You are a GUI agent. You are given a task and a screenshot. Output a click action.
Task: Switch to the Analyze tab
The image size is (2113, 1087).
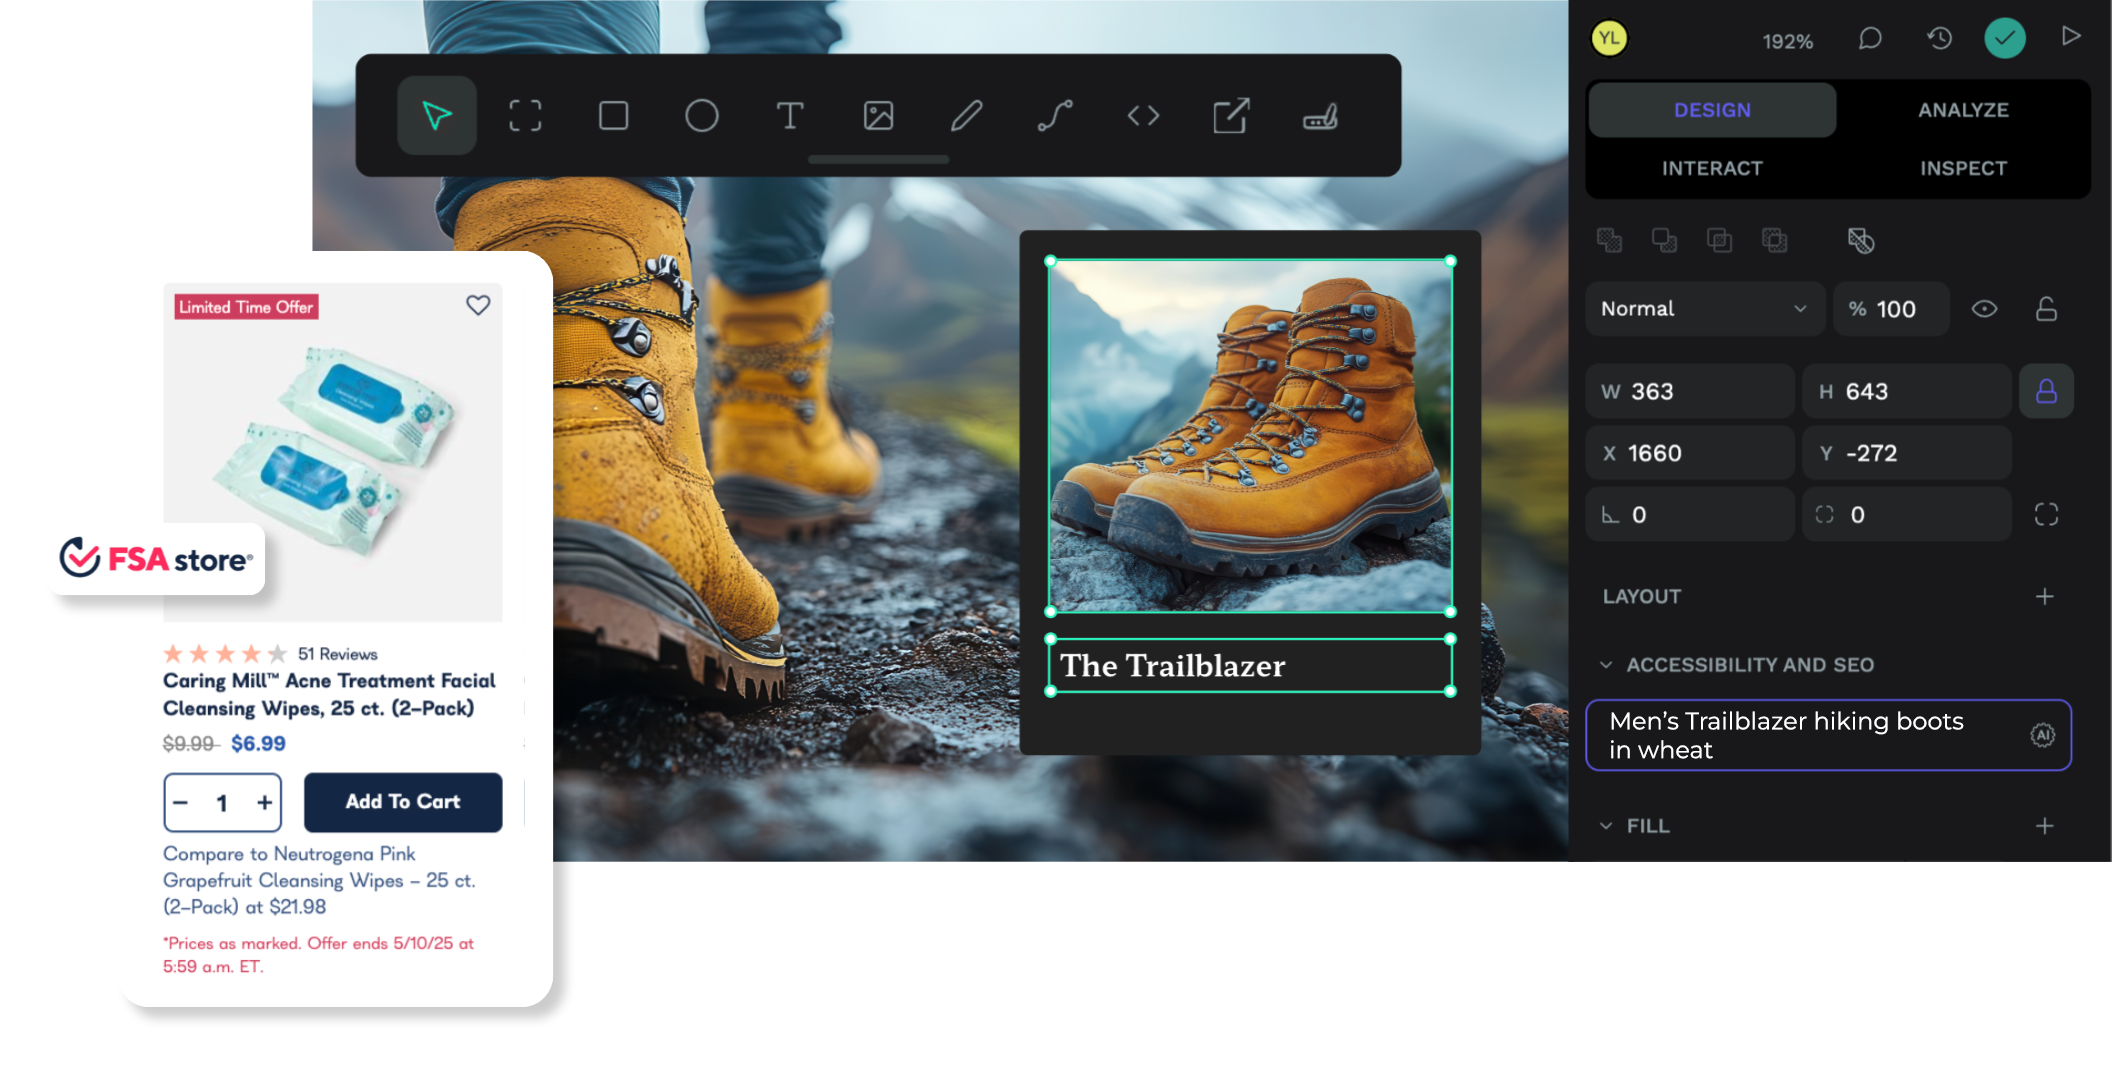(x=1962, y=110)
